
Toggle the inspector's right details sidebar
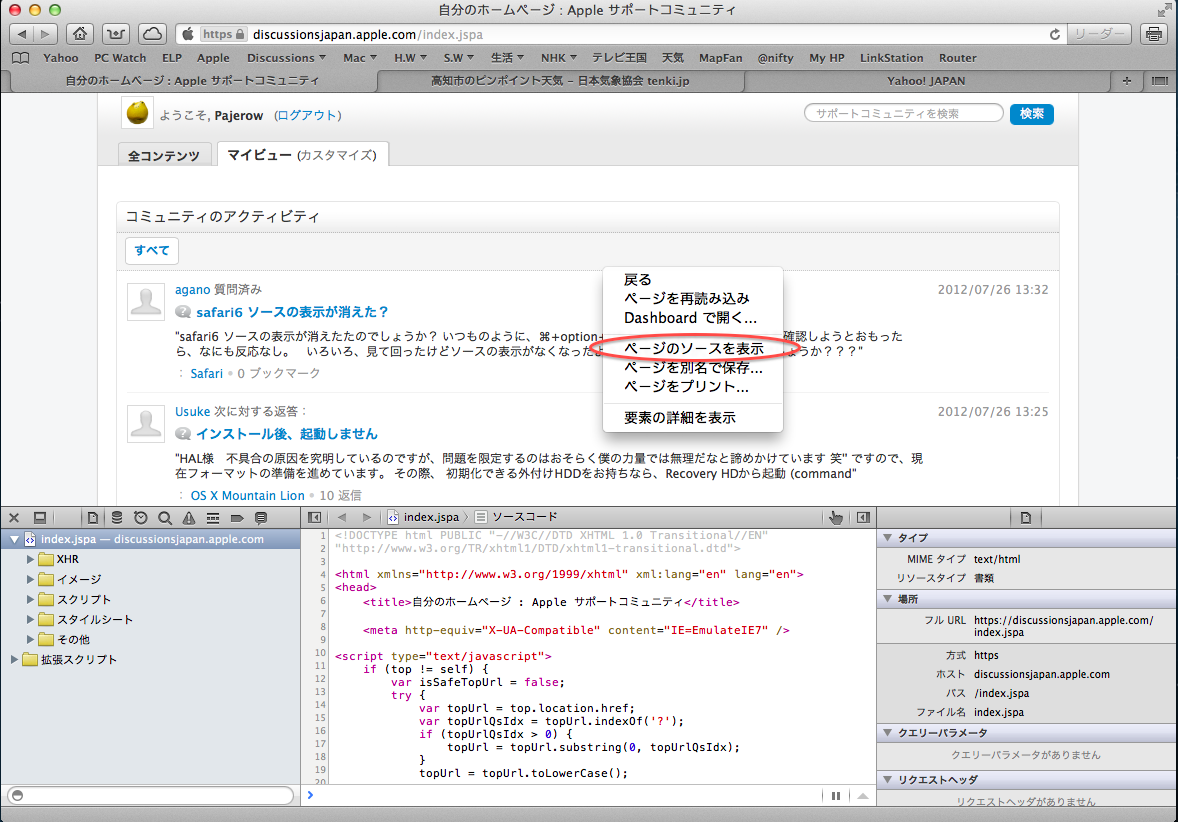pos(863,517)
